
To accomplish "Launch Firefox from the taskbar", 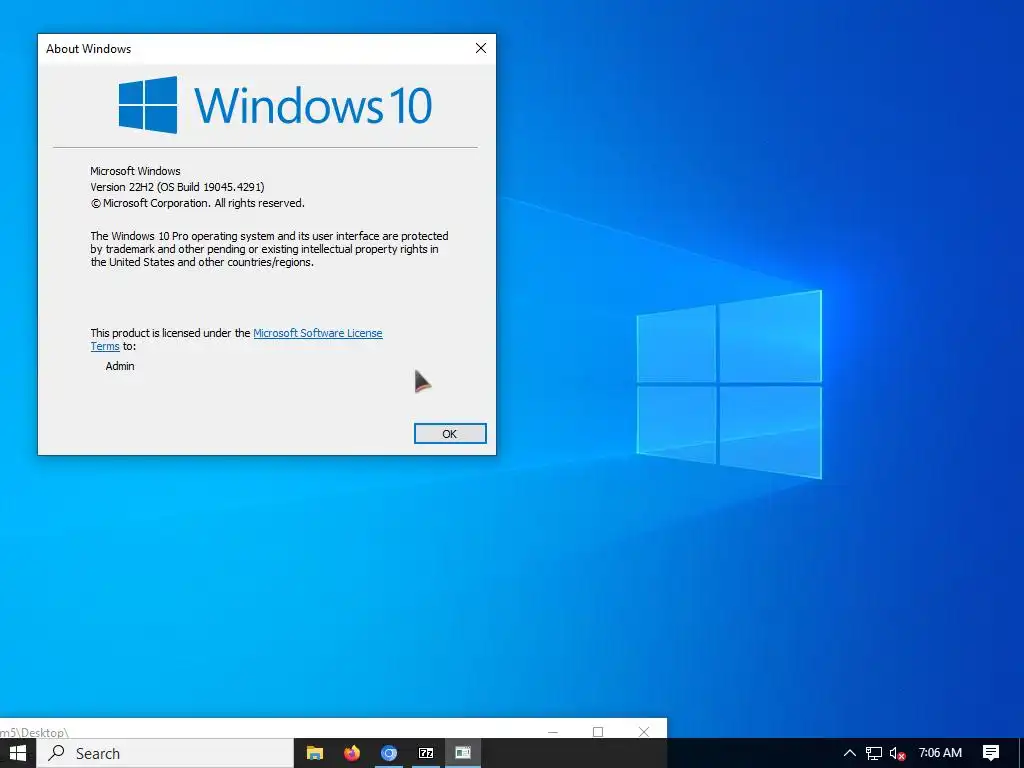I will point(352,753).
